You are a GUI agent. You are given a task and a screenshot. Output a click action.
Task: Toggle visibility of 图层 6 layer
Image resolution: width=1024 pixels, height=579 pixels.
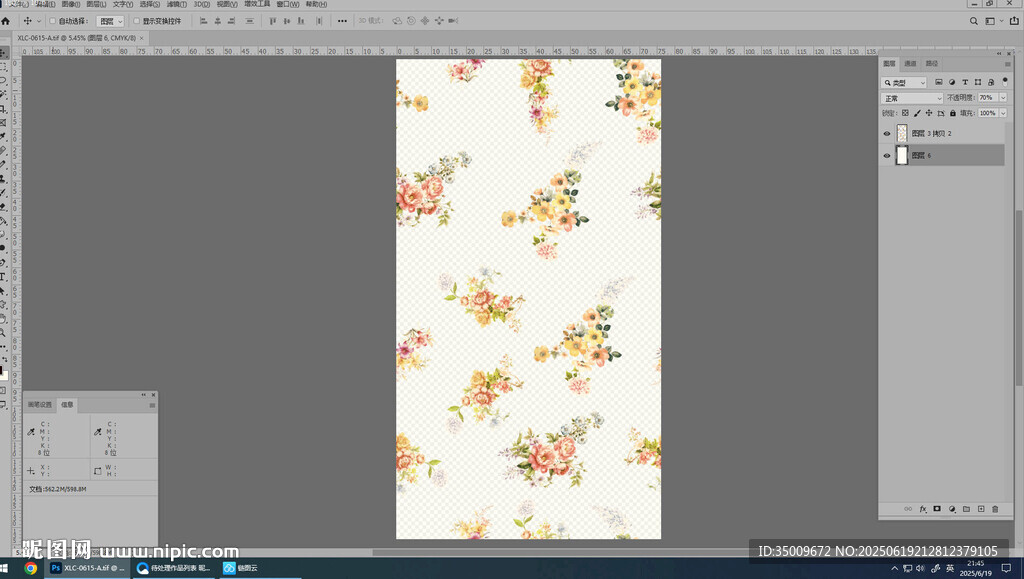[886, 155]
